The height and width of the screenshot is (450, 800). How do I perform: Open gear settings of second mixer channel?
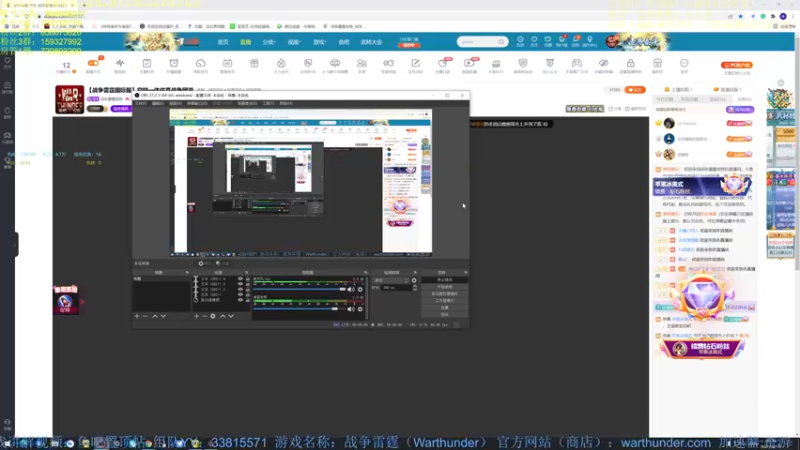point(360,309)
